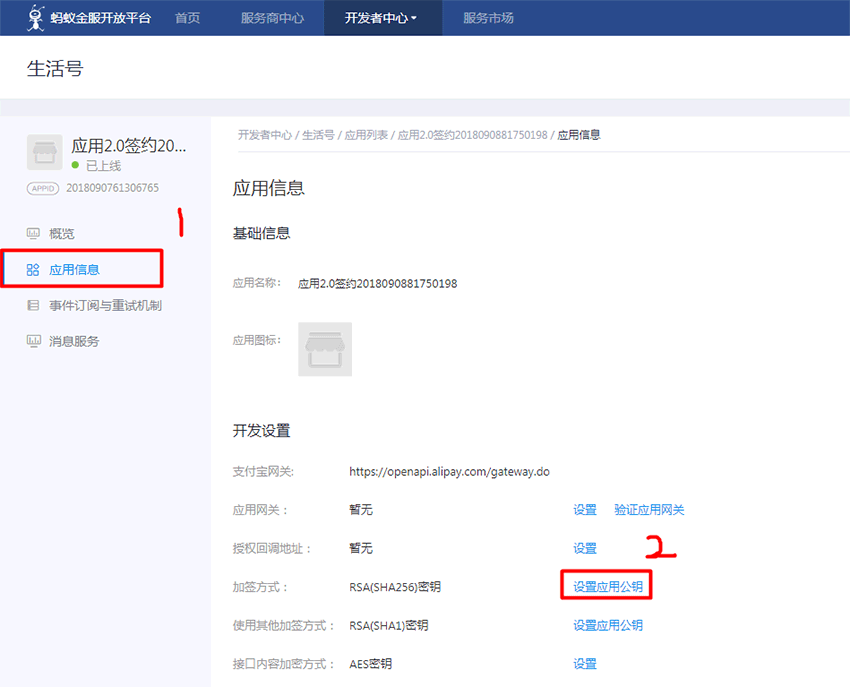Screen dimensions: 850x687
Task: Click the 验证应用网关 link
Action: (x=649, y=510)
